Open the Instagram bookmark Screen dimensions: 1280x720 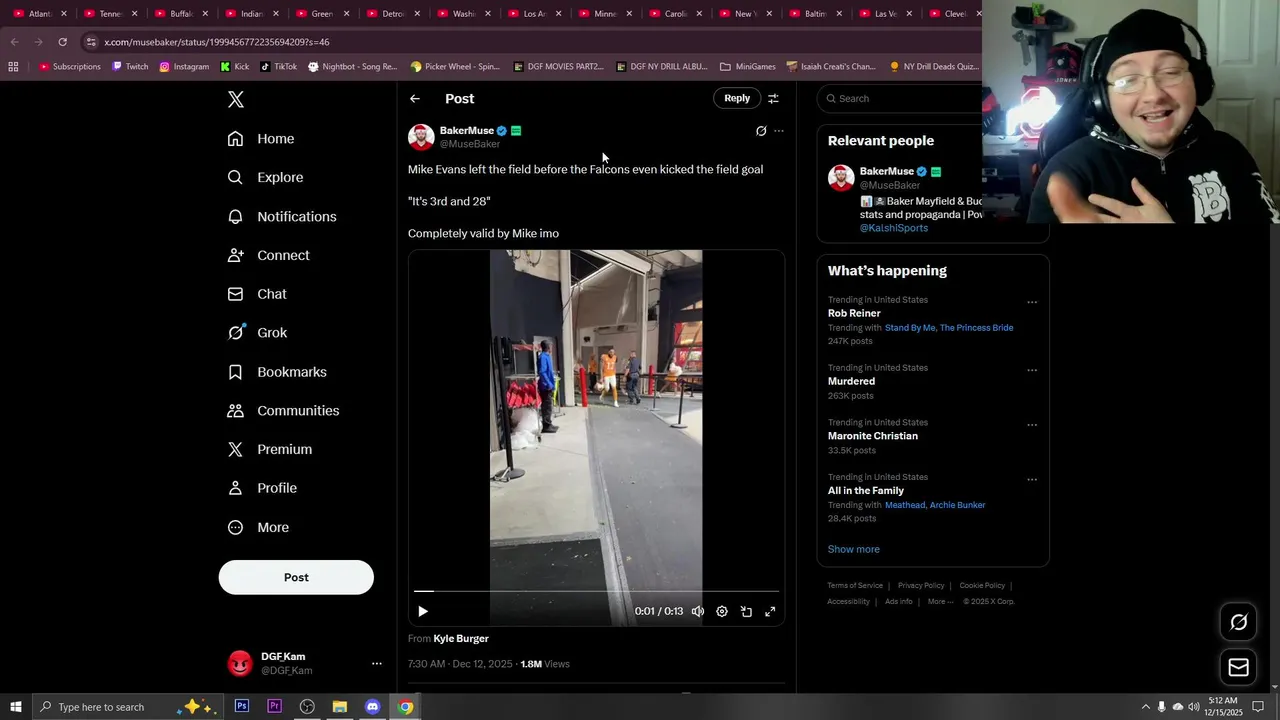click(x=184, y=67)
